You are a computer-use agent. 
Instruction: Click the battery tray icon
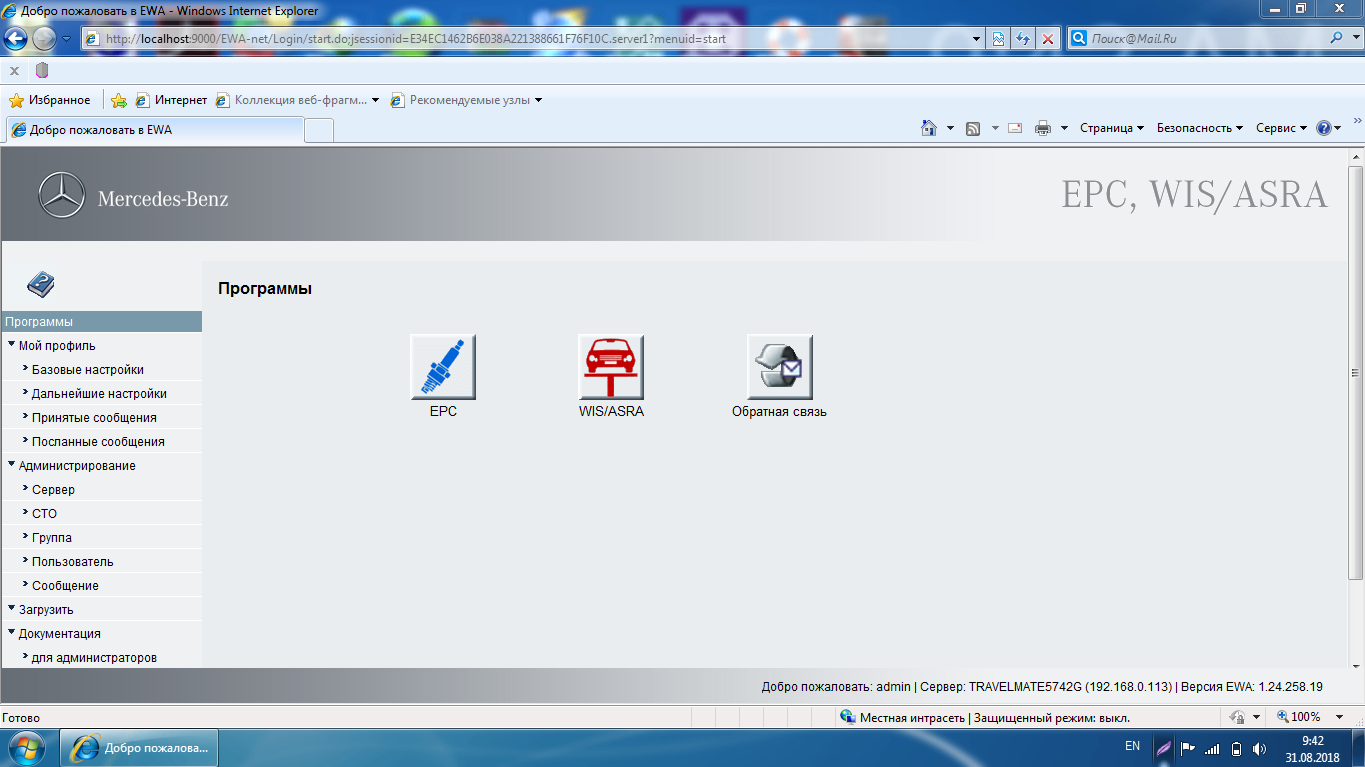tap(1236, 748)
